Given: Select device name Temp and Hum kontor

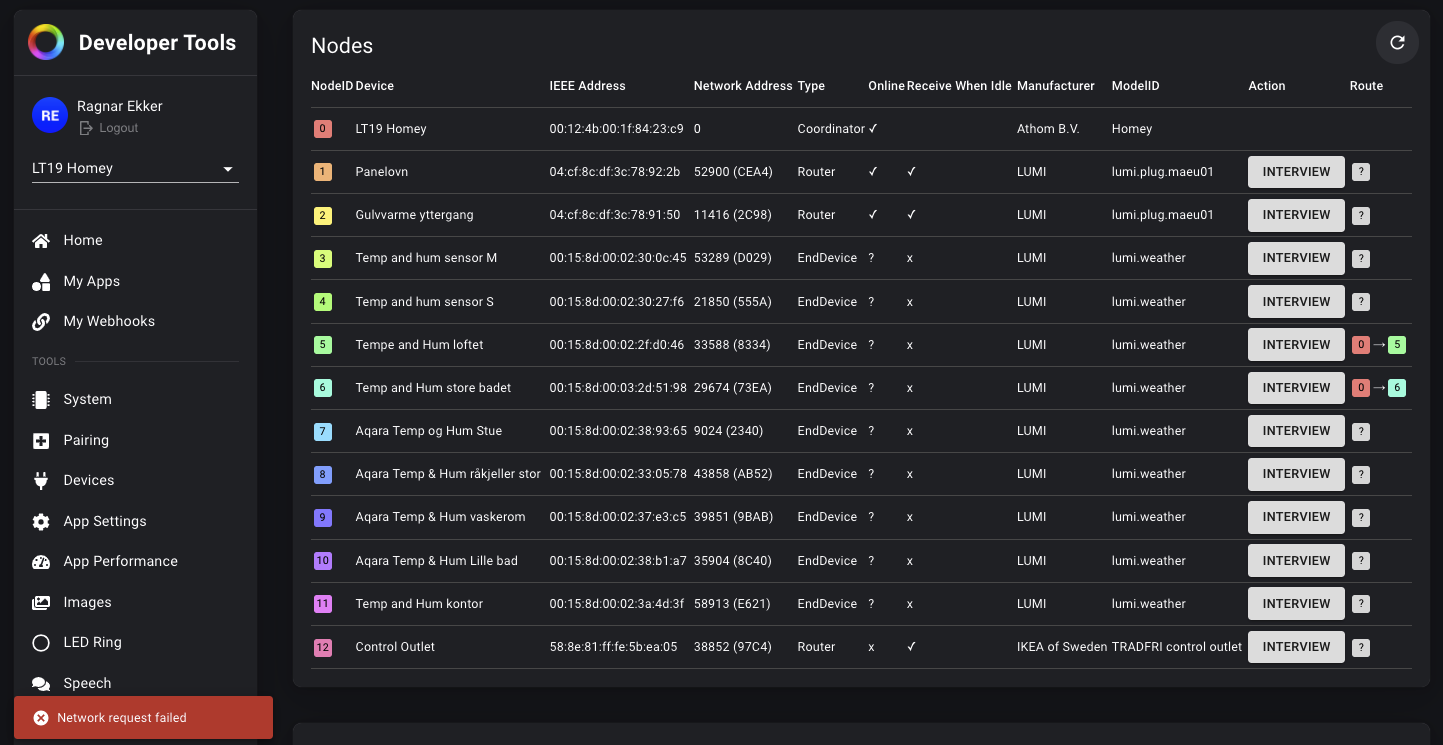Looking at the screenshot, I should pos(420,604).
